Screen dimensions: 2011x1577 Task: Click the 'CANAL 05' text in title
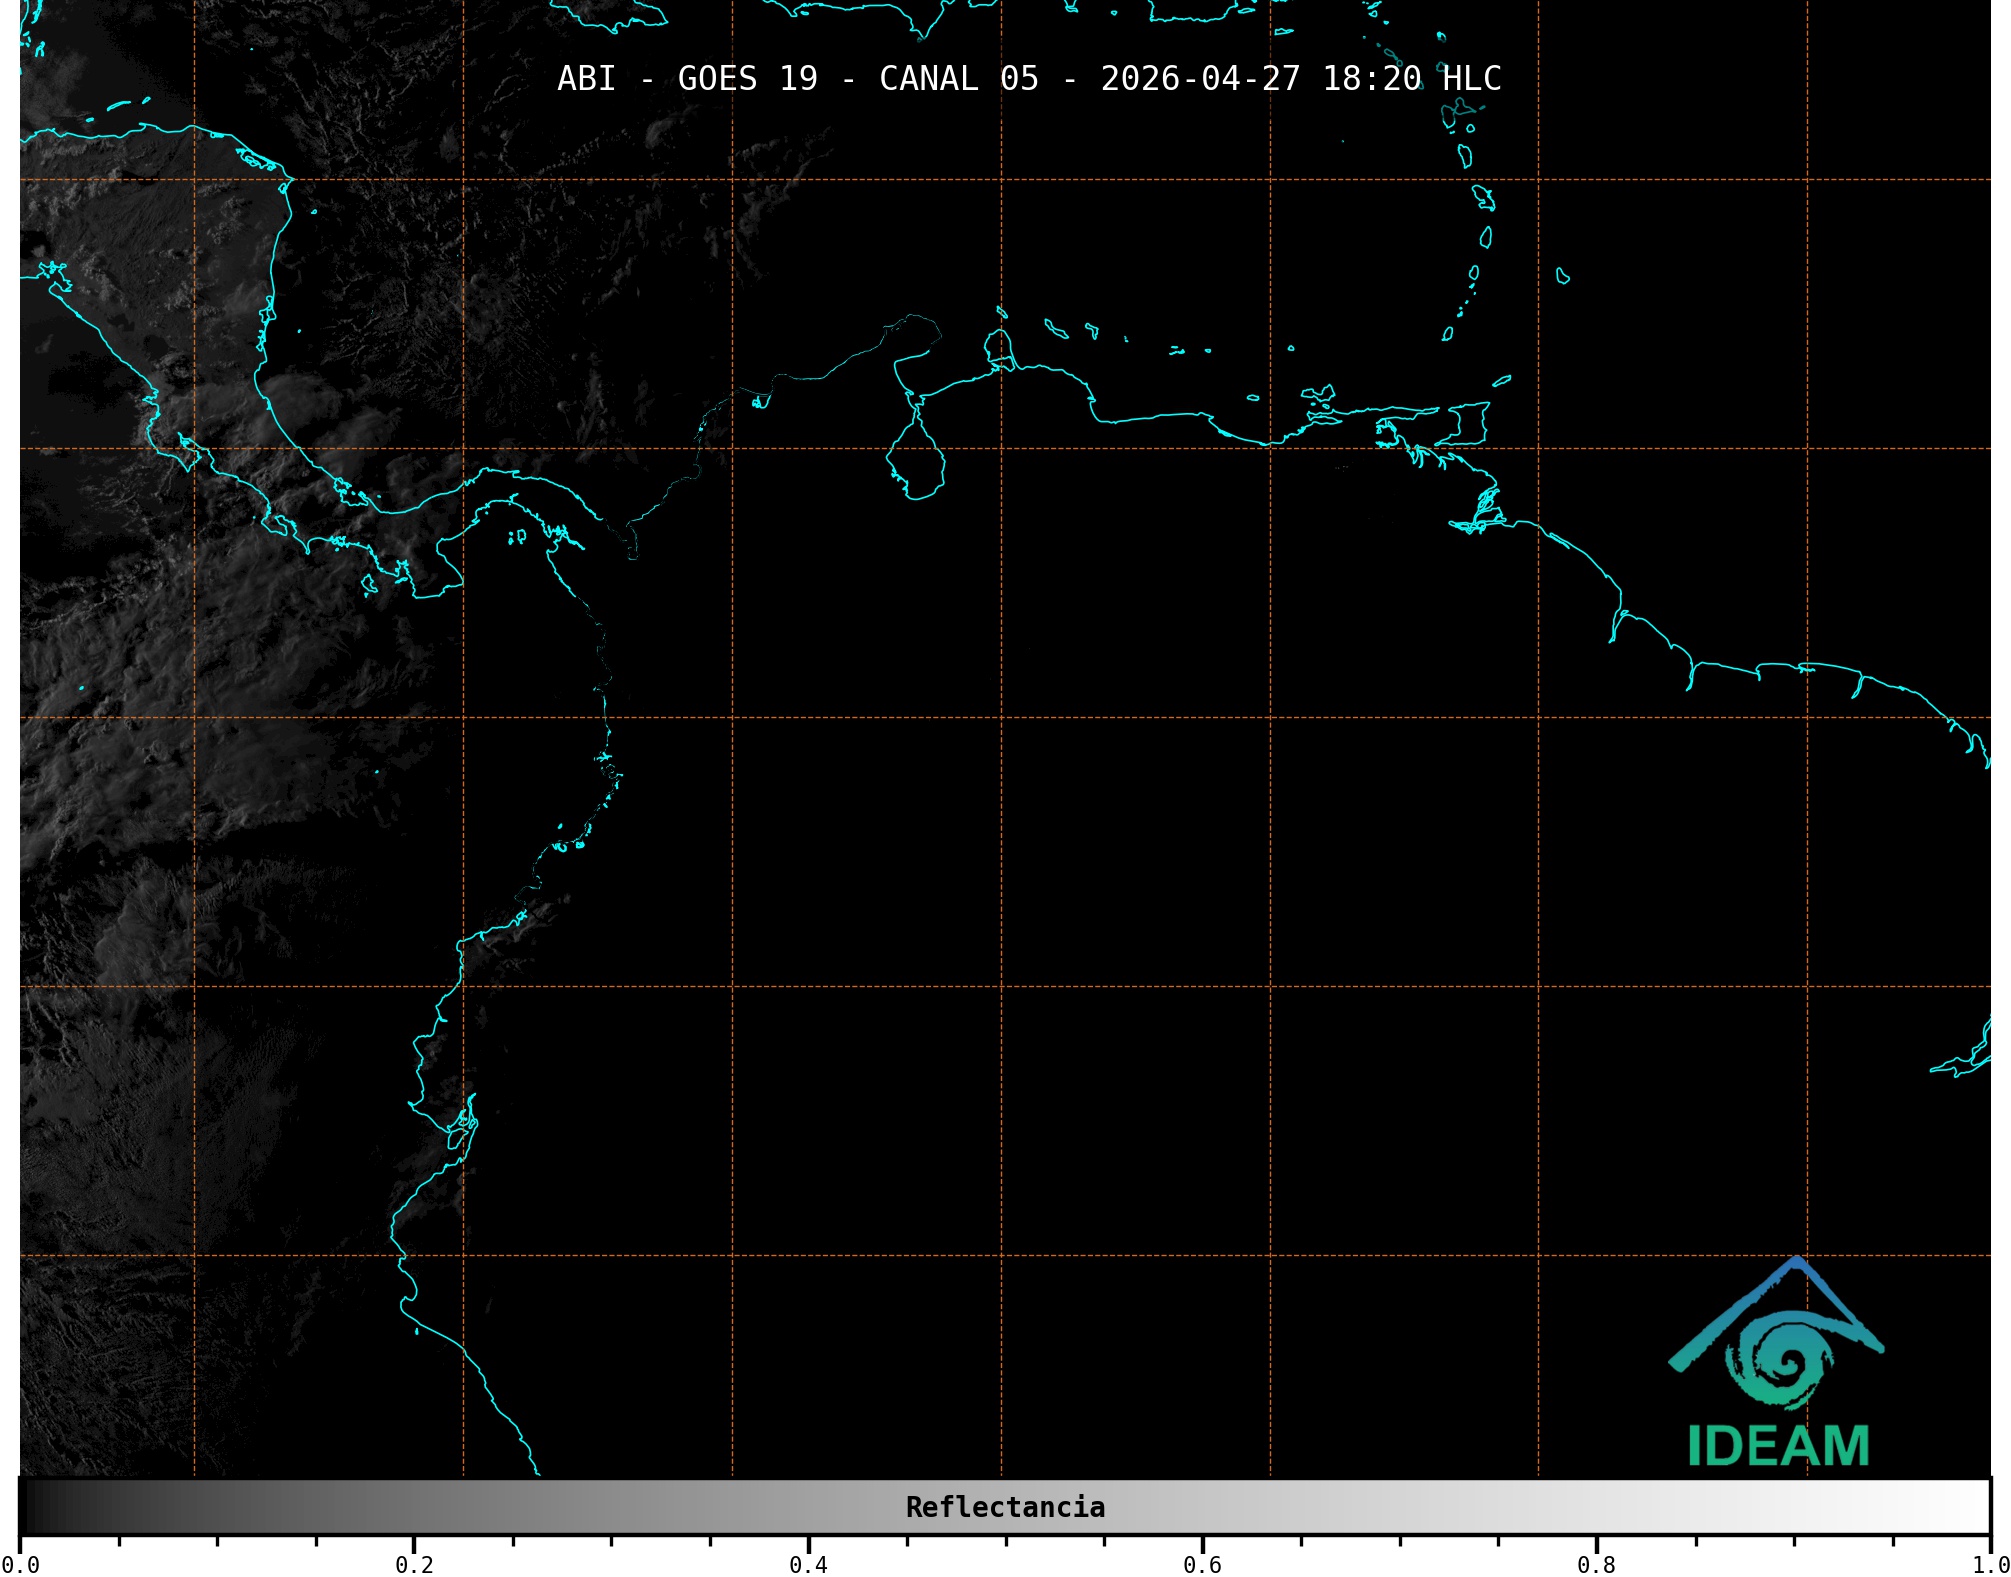[x=958, y=79]
